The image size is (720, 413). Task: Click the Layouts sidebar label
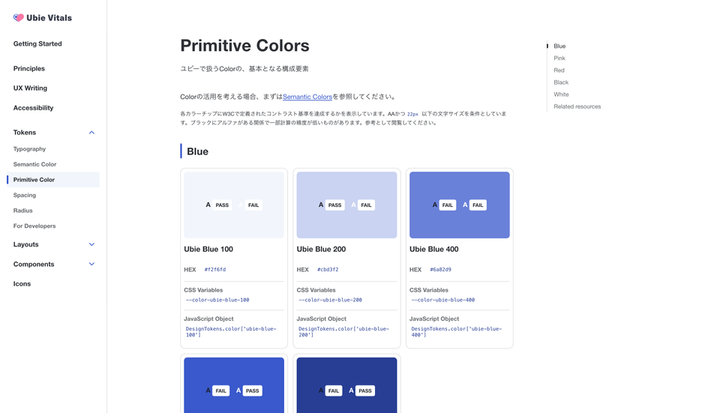pos(26,244)
